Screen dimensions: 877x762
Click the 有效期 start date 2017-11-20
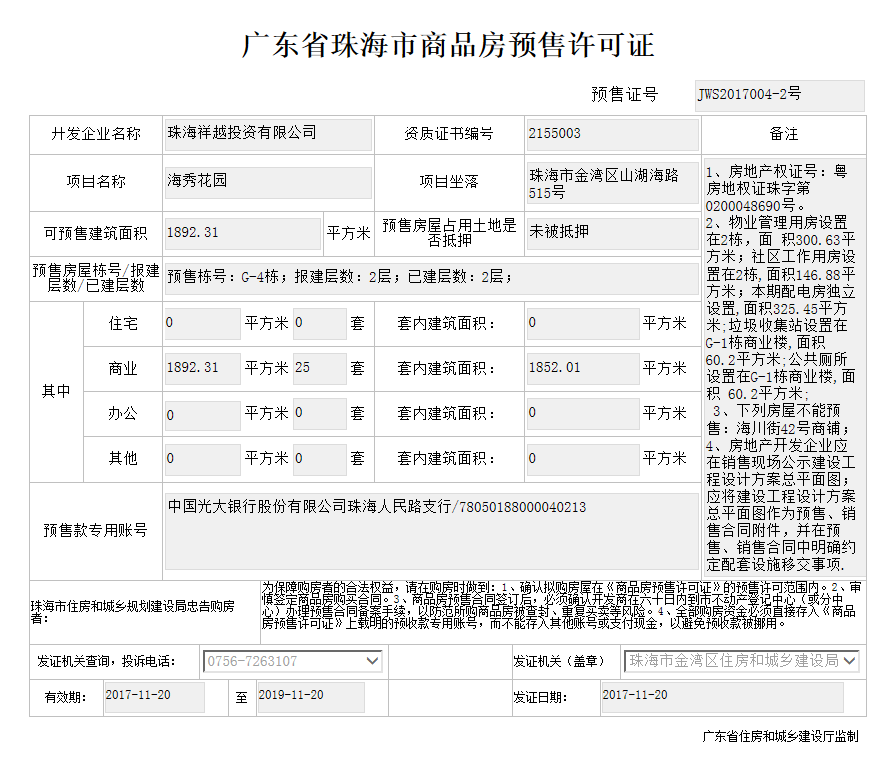[x=153, y=696]
